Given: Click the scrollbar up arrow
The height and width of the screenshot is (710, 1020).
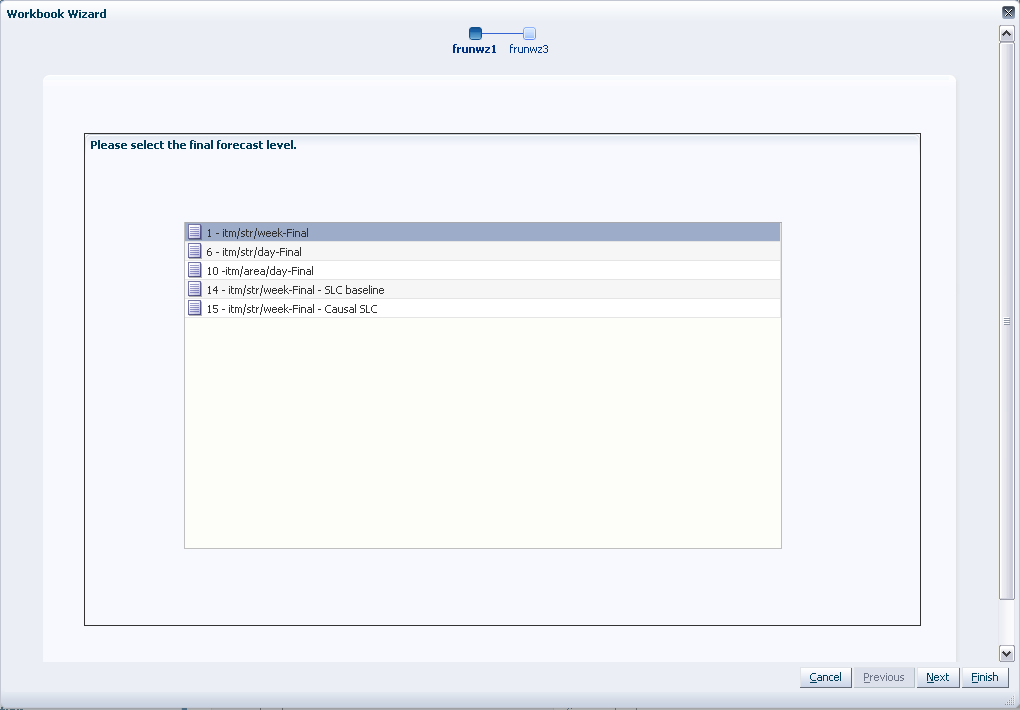Looking at the screenshot, I should tap(1006, 34).
